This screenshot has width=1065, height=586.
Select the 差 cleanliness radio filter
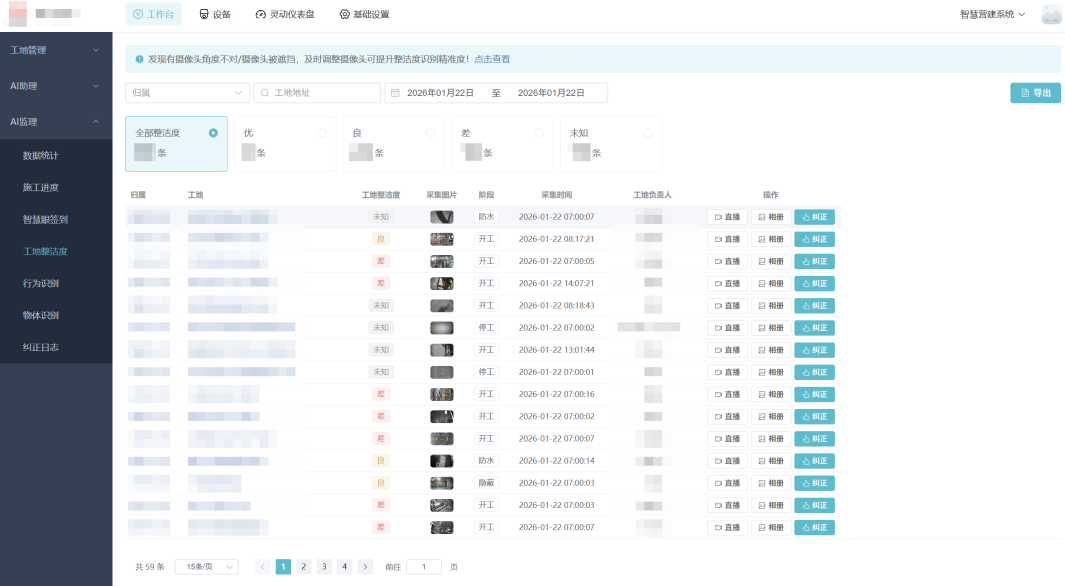pos(539,132)
